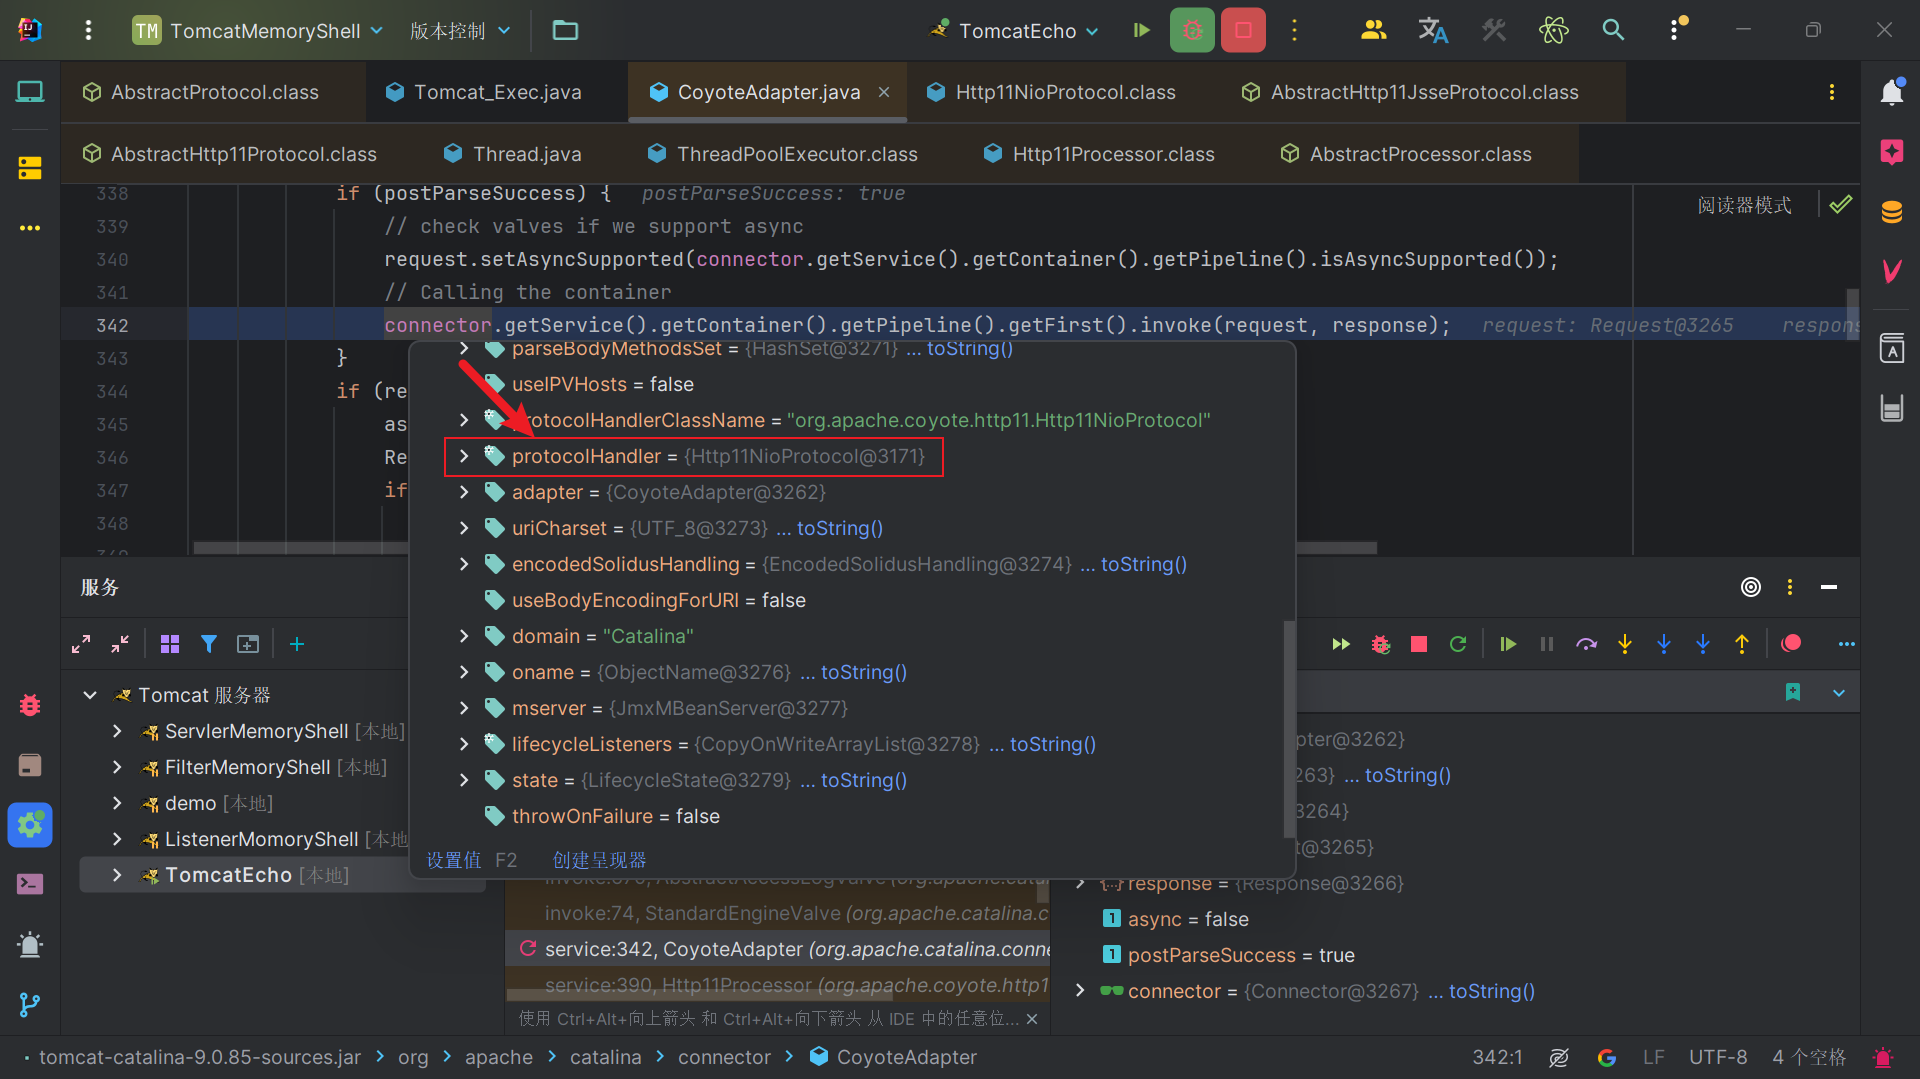The image size is (1920, 1079).
Task: Open Code With Me people icon
Action: coord(1373,30)
